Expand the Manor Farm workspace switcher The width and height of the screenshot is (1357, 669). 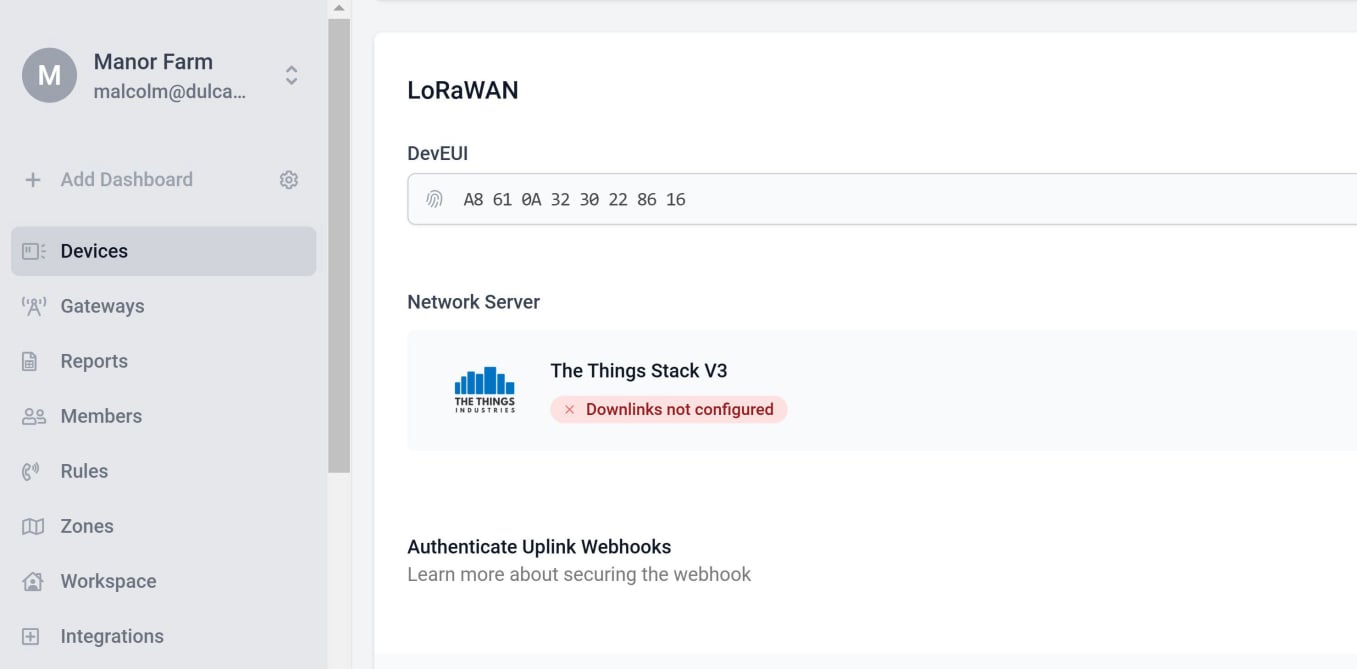[291, 75]
